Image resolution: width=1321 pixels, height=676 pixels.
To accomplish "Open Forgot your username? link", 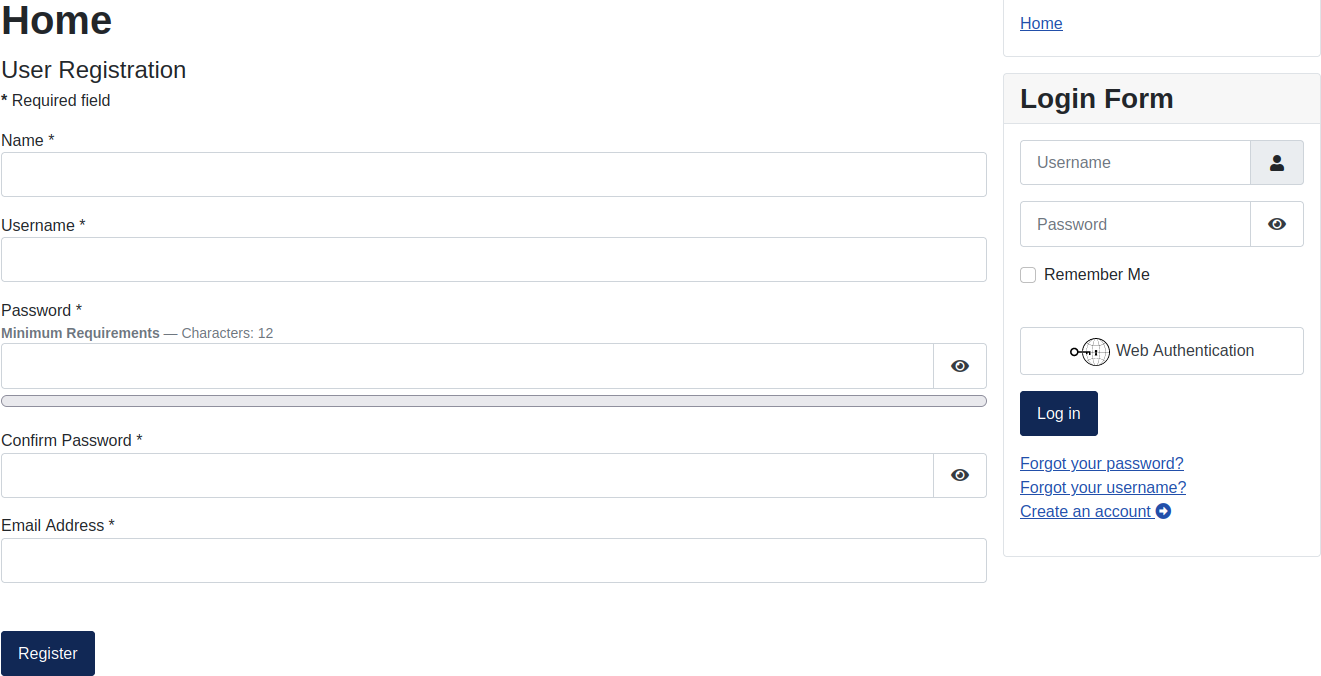I will point(1102,487).
